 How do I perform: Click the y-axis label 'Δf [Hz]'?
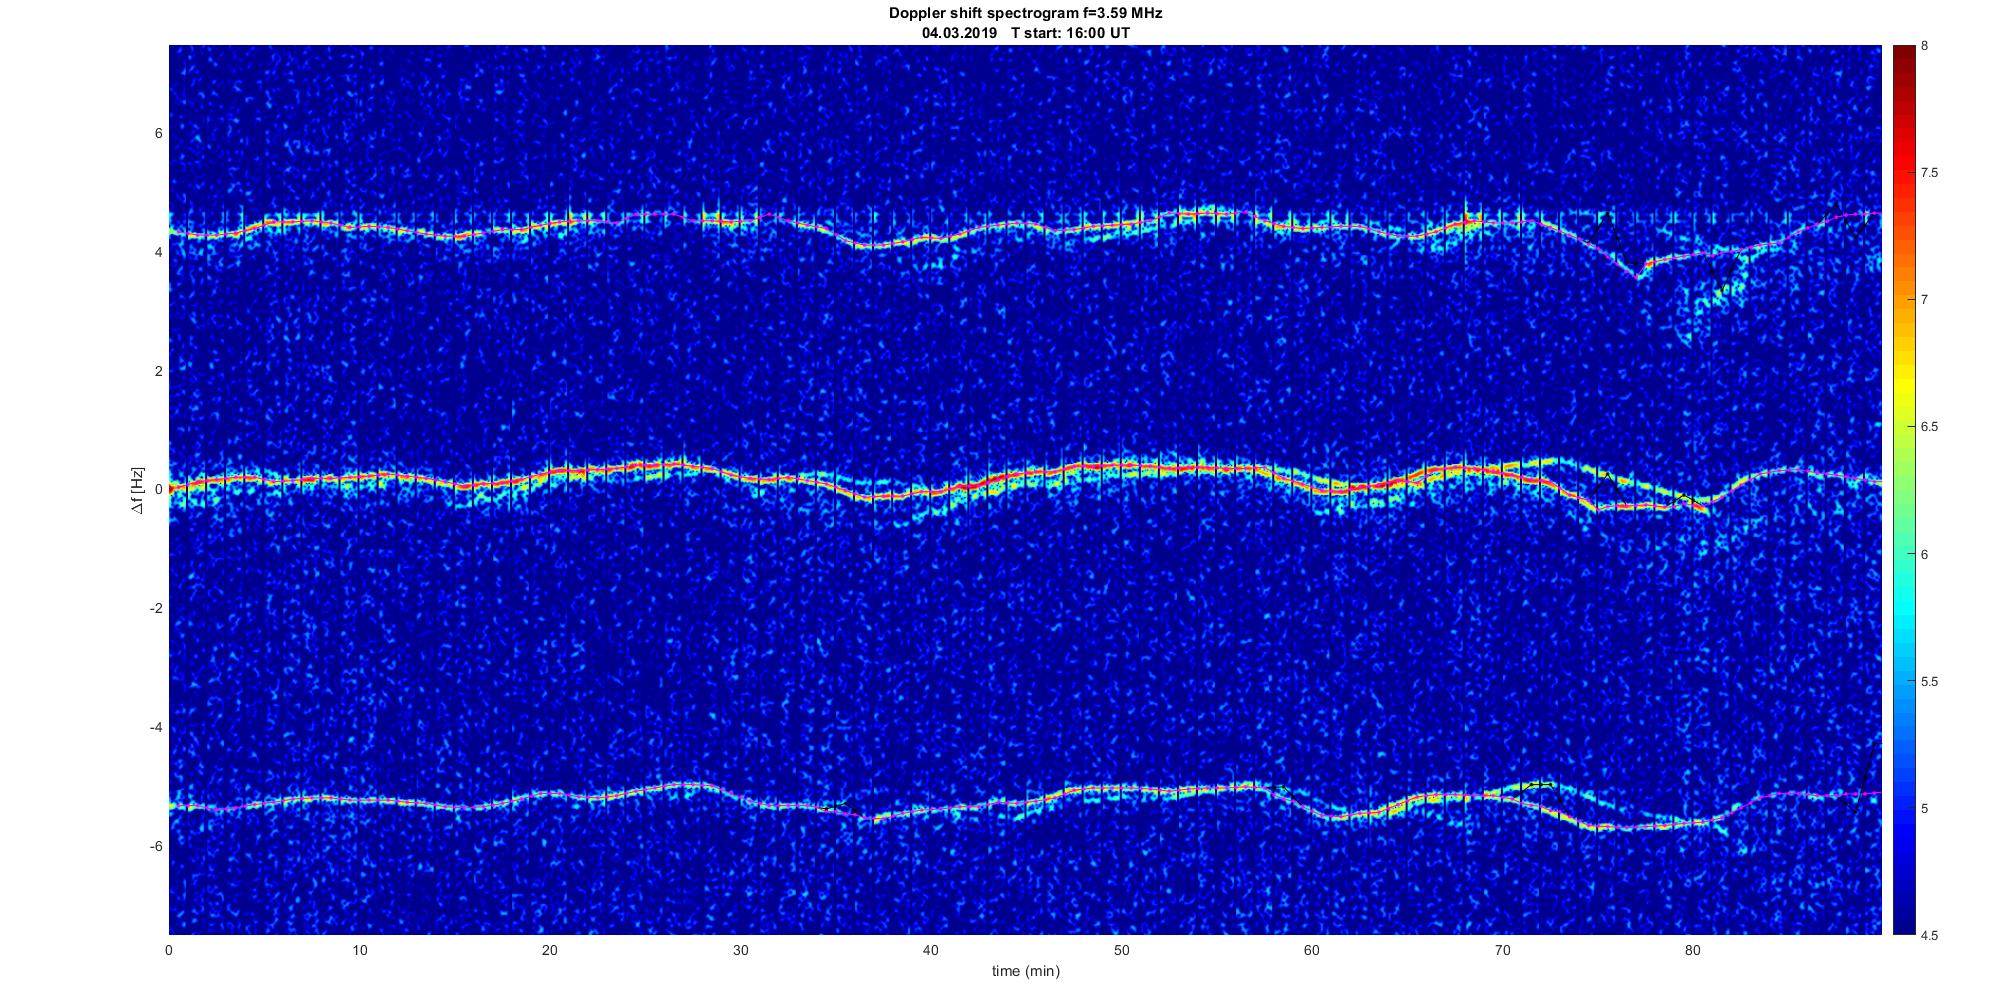coord(138,490)
